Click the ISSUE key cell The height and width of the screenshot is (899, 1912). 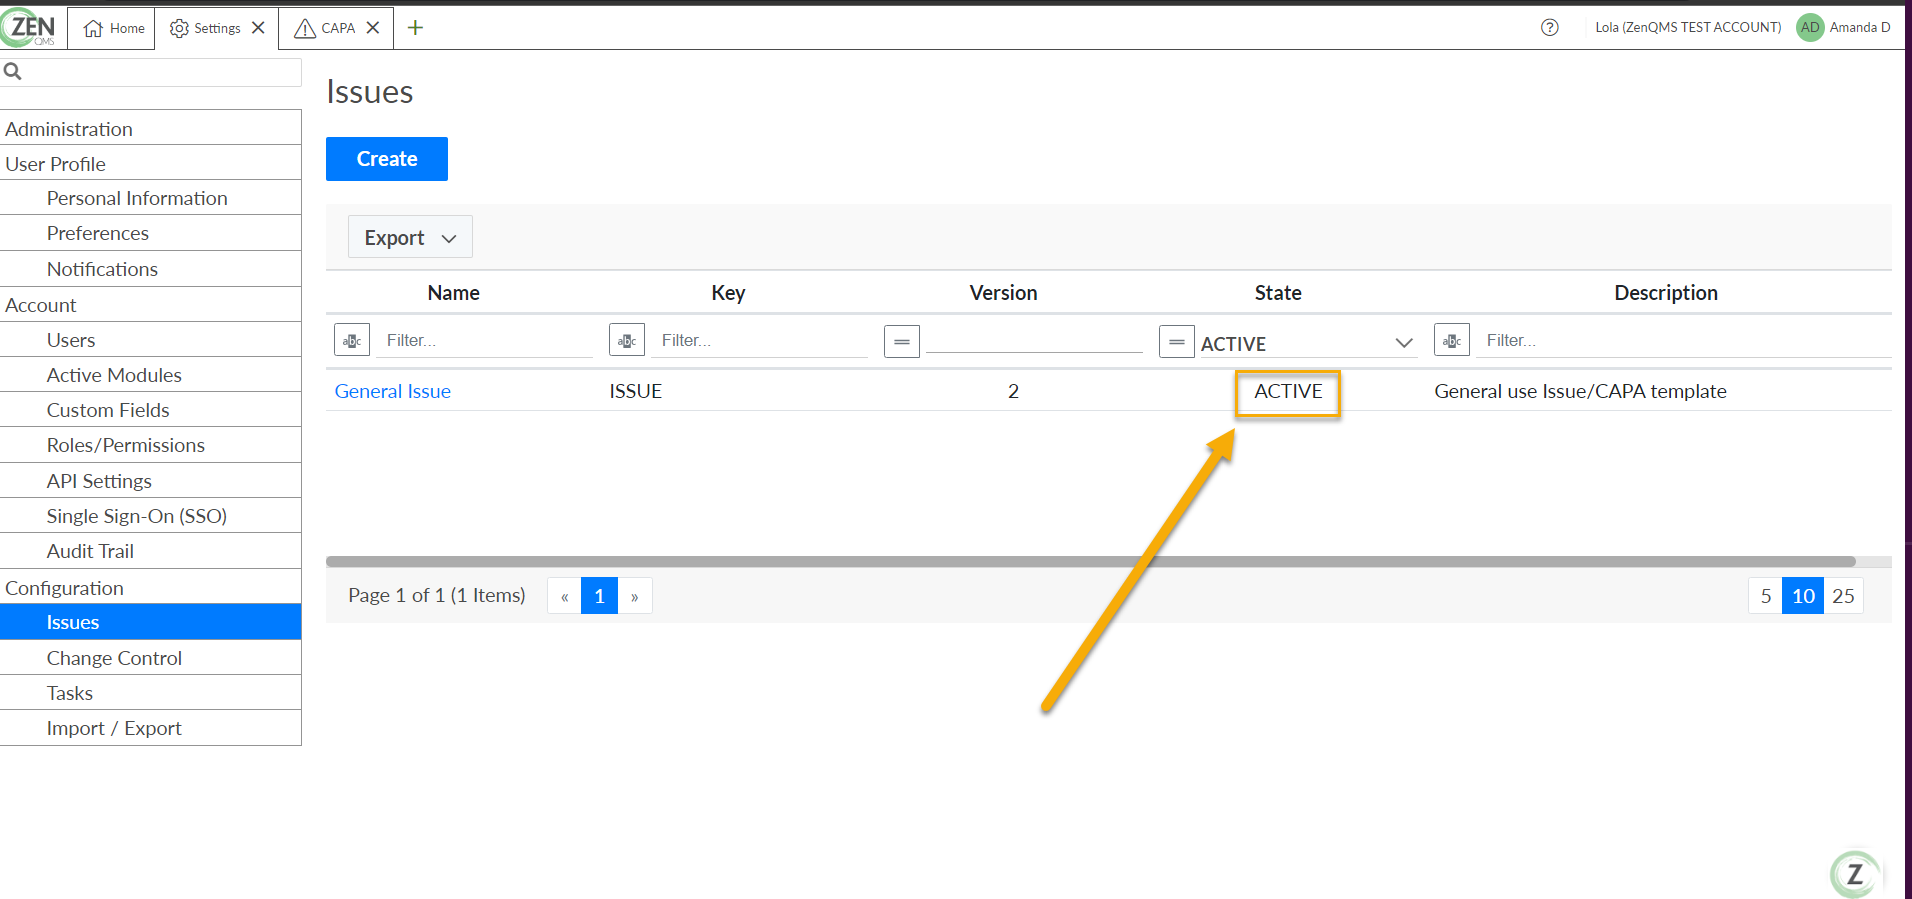click(x=636, y=391)
